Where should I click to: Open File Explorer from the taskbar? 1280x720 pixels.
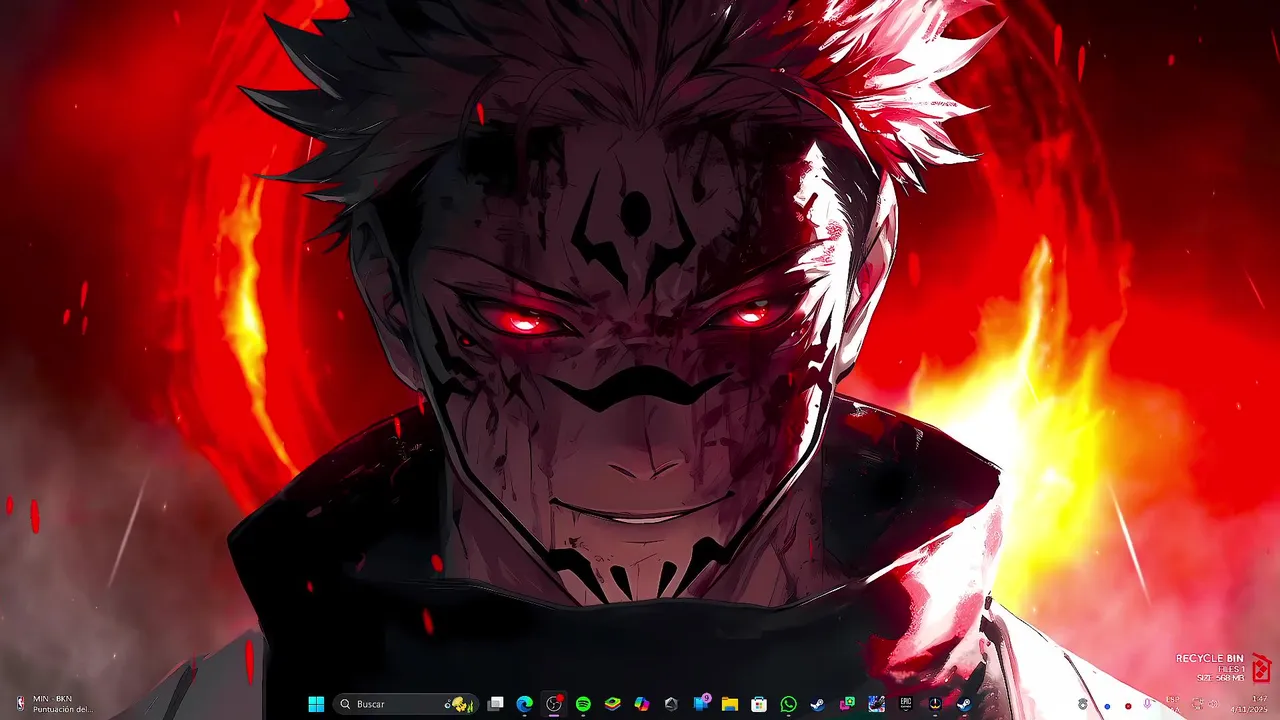coord(730,704)
